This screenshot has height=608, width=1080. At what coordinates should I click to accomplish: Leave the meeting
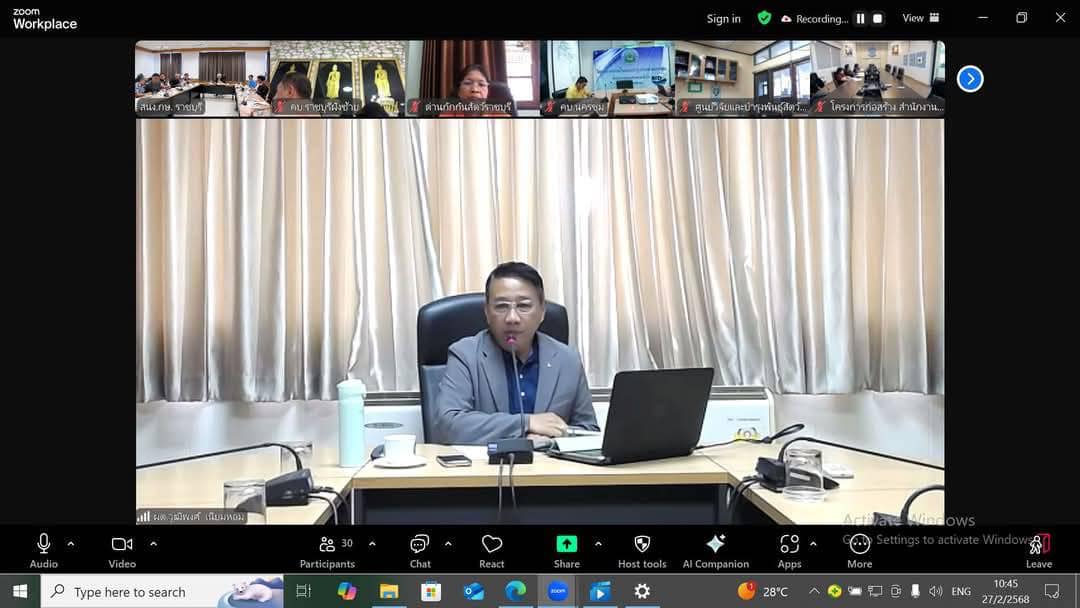pos(1039,551)
